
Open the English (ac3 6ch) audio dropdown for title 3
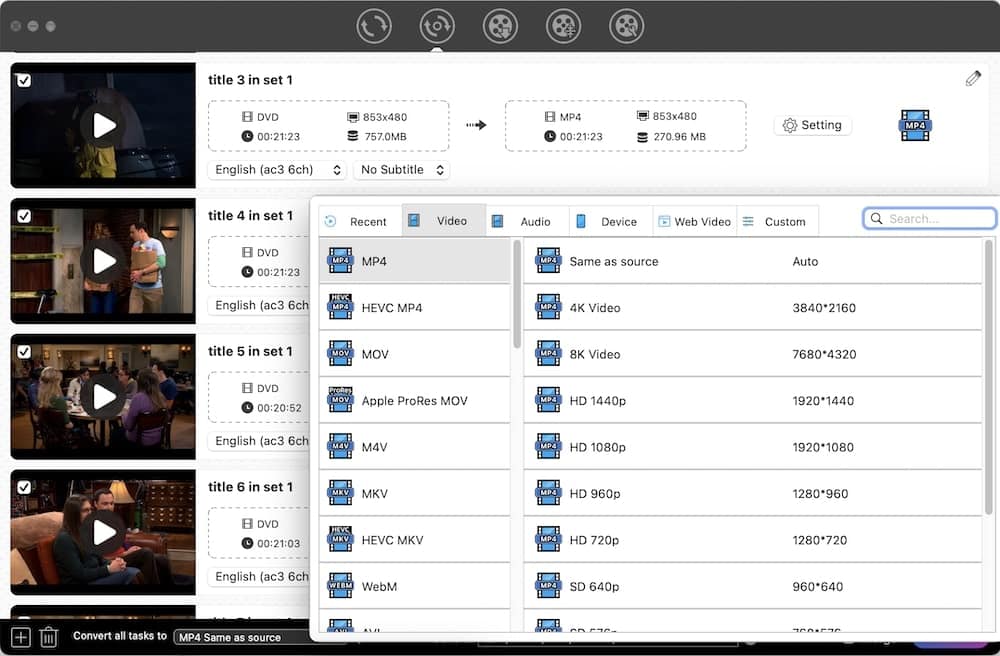(x=277, y=170)
